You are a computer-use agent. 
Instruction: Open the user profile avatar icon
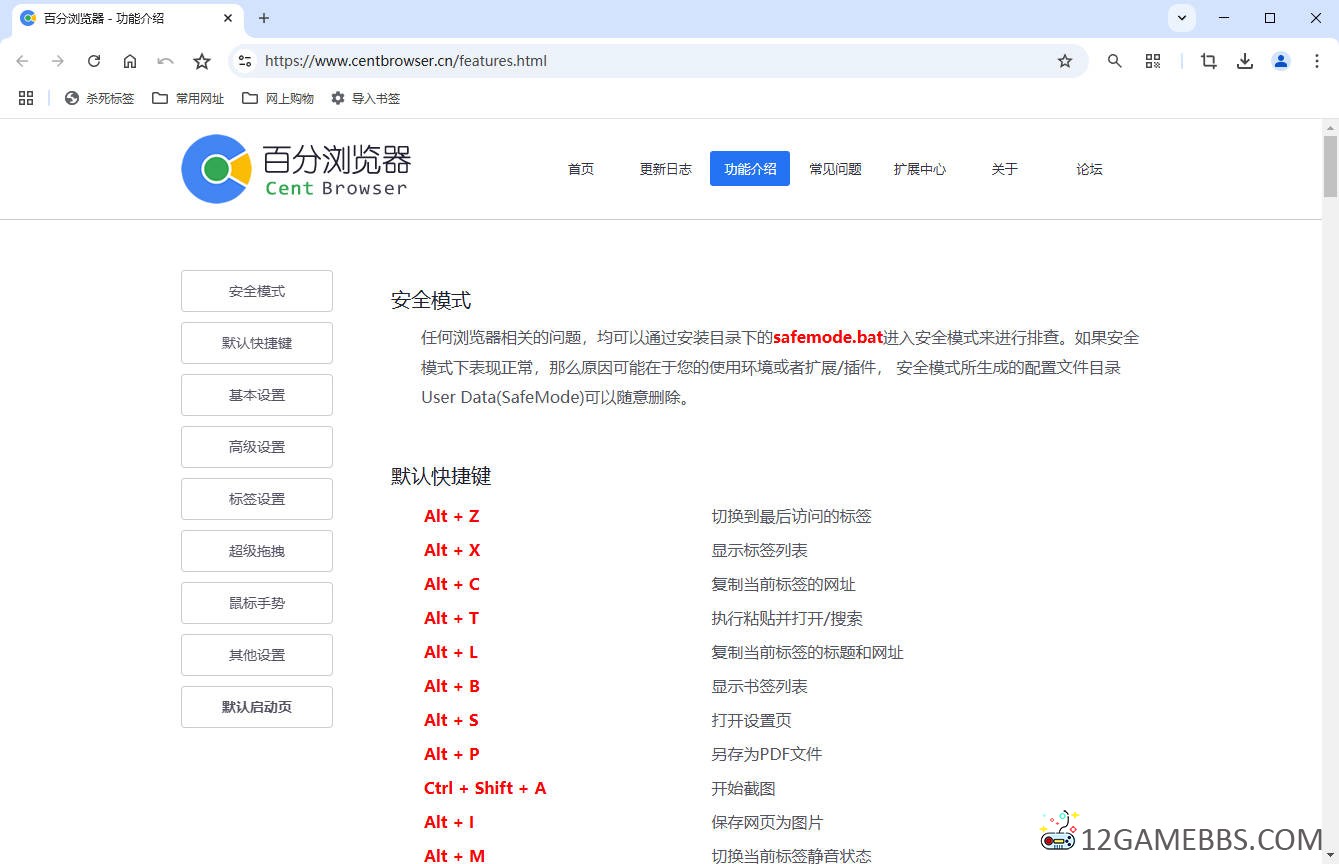coord(1281,61)
